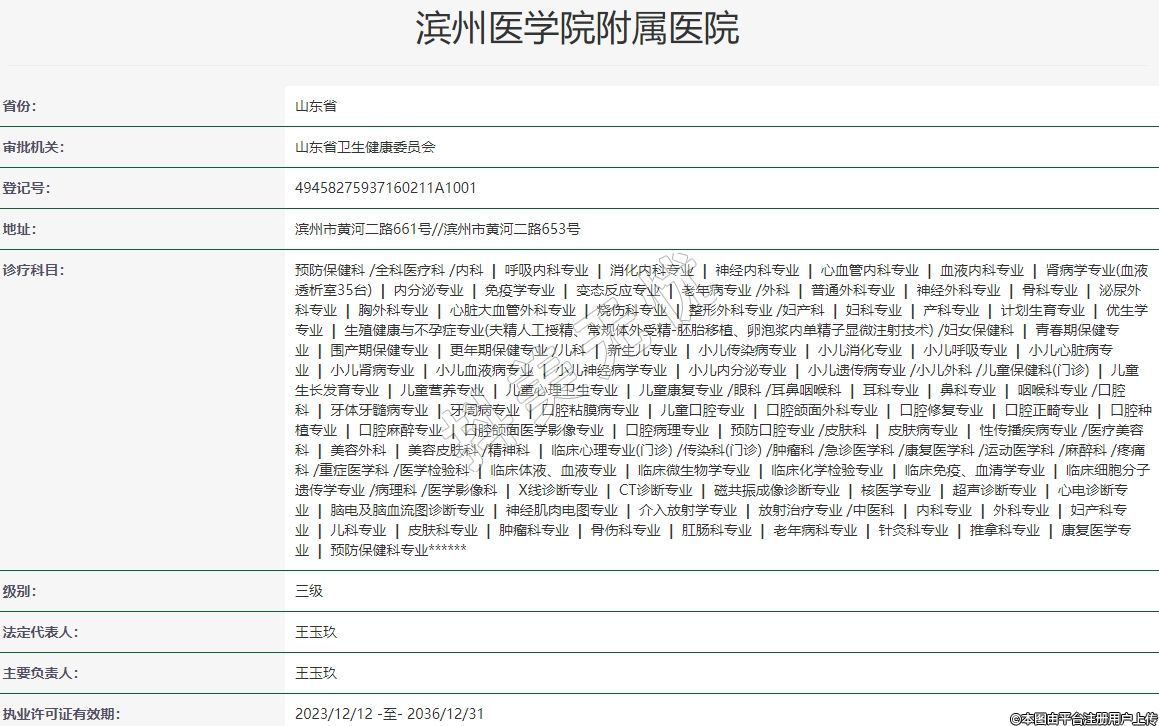Select the 登记号 field label

(26, 188)
